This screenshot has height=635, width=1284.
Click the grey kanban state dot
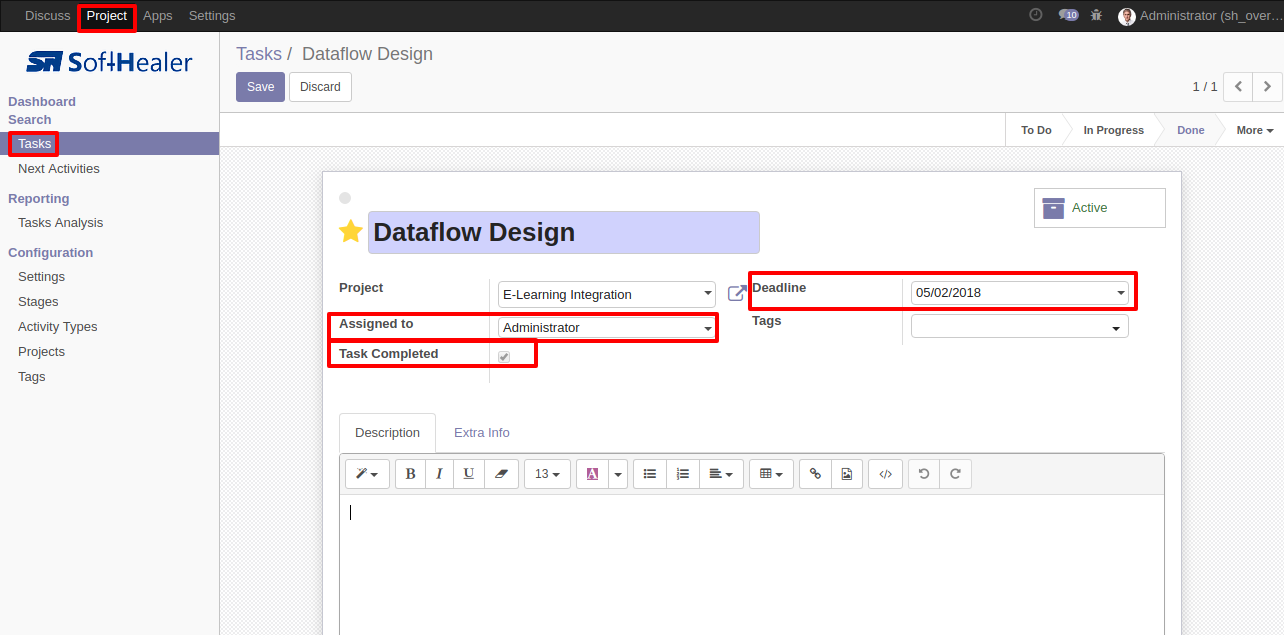tap(345, 198)
